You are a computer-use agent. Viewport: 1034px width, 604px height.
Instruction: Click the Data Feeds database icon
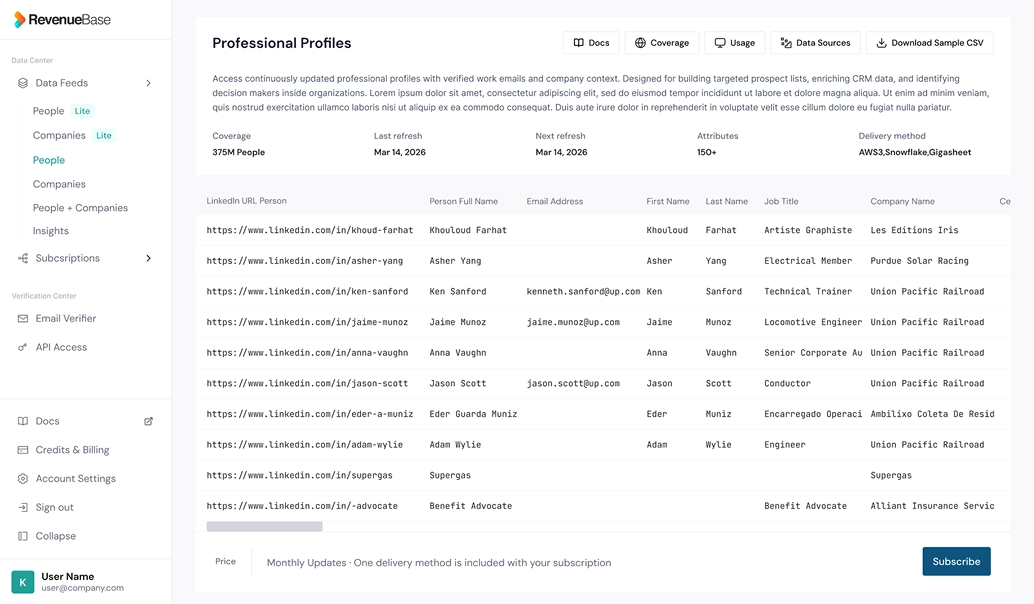[x=22, y=83]
